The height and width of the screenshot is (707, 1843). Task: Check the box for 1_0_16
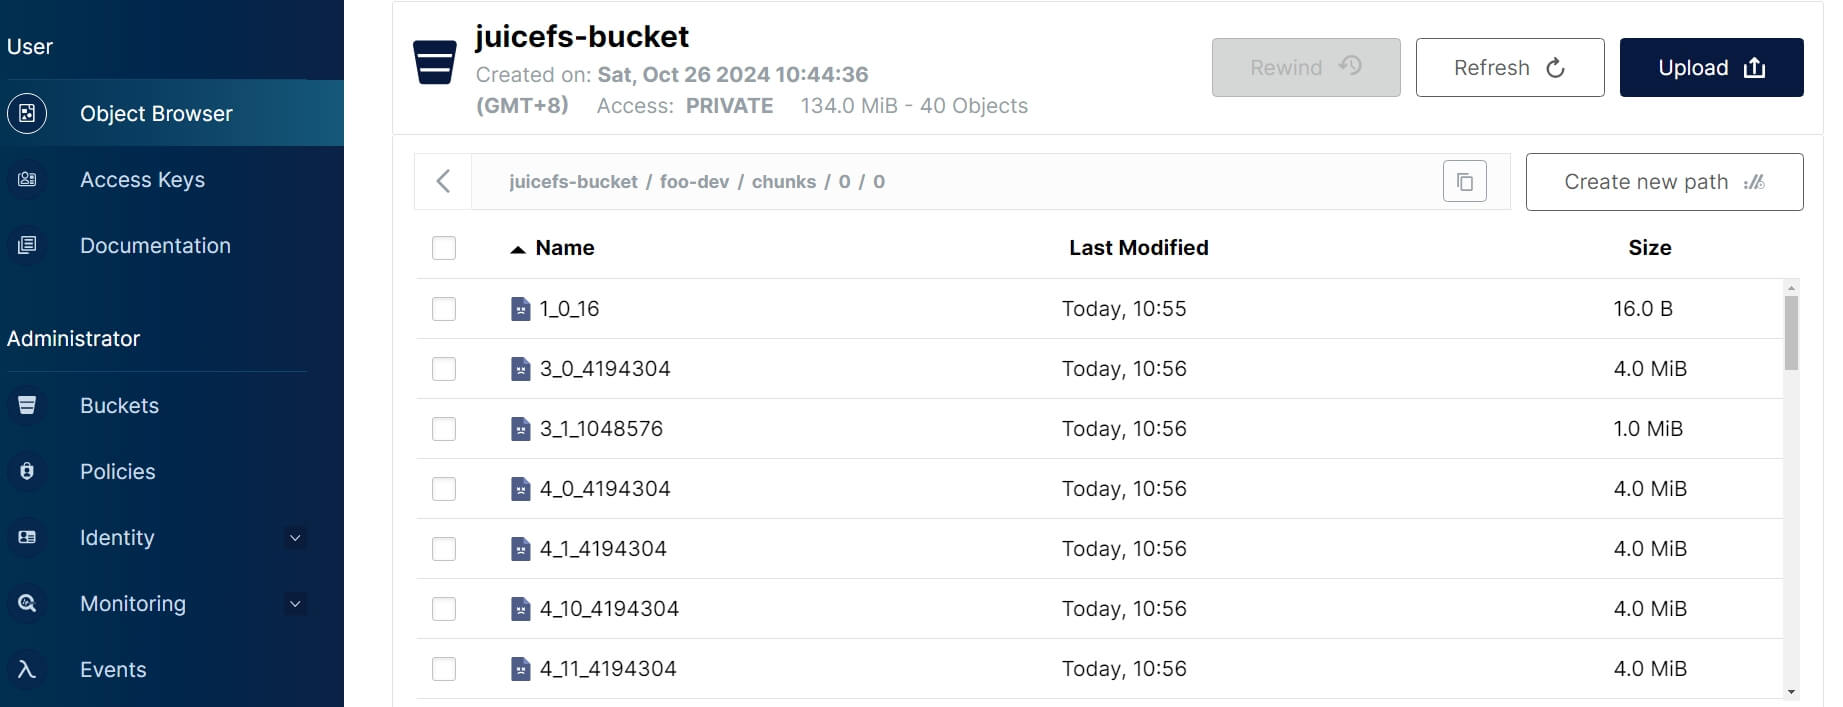click(444, 309)
